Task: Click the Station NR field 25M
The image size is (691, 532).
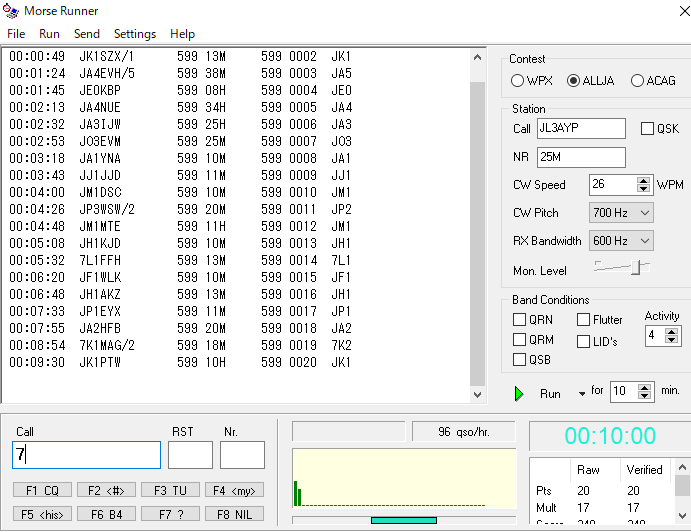Action: pyautogui.click(x=581, y=157)
